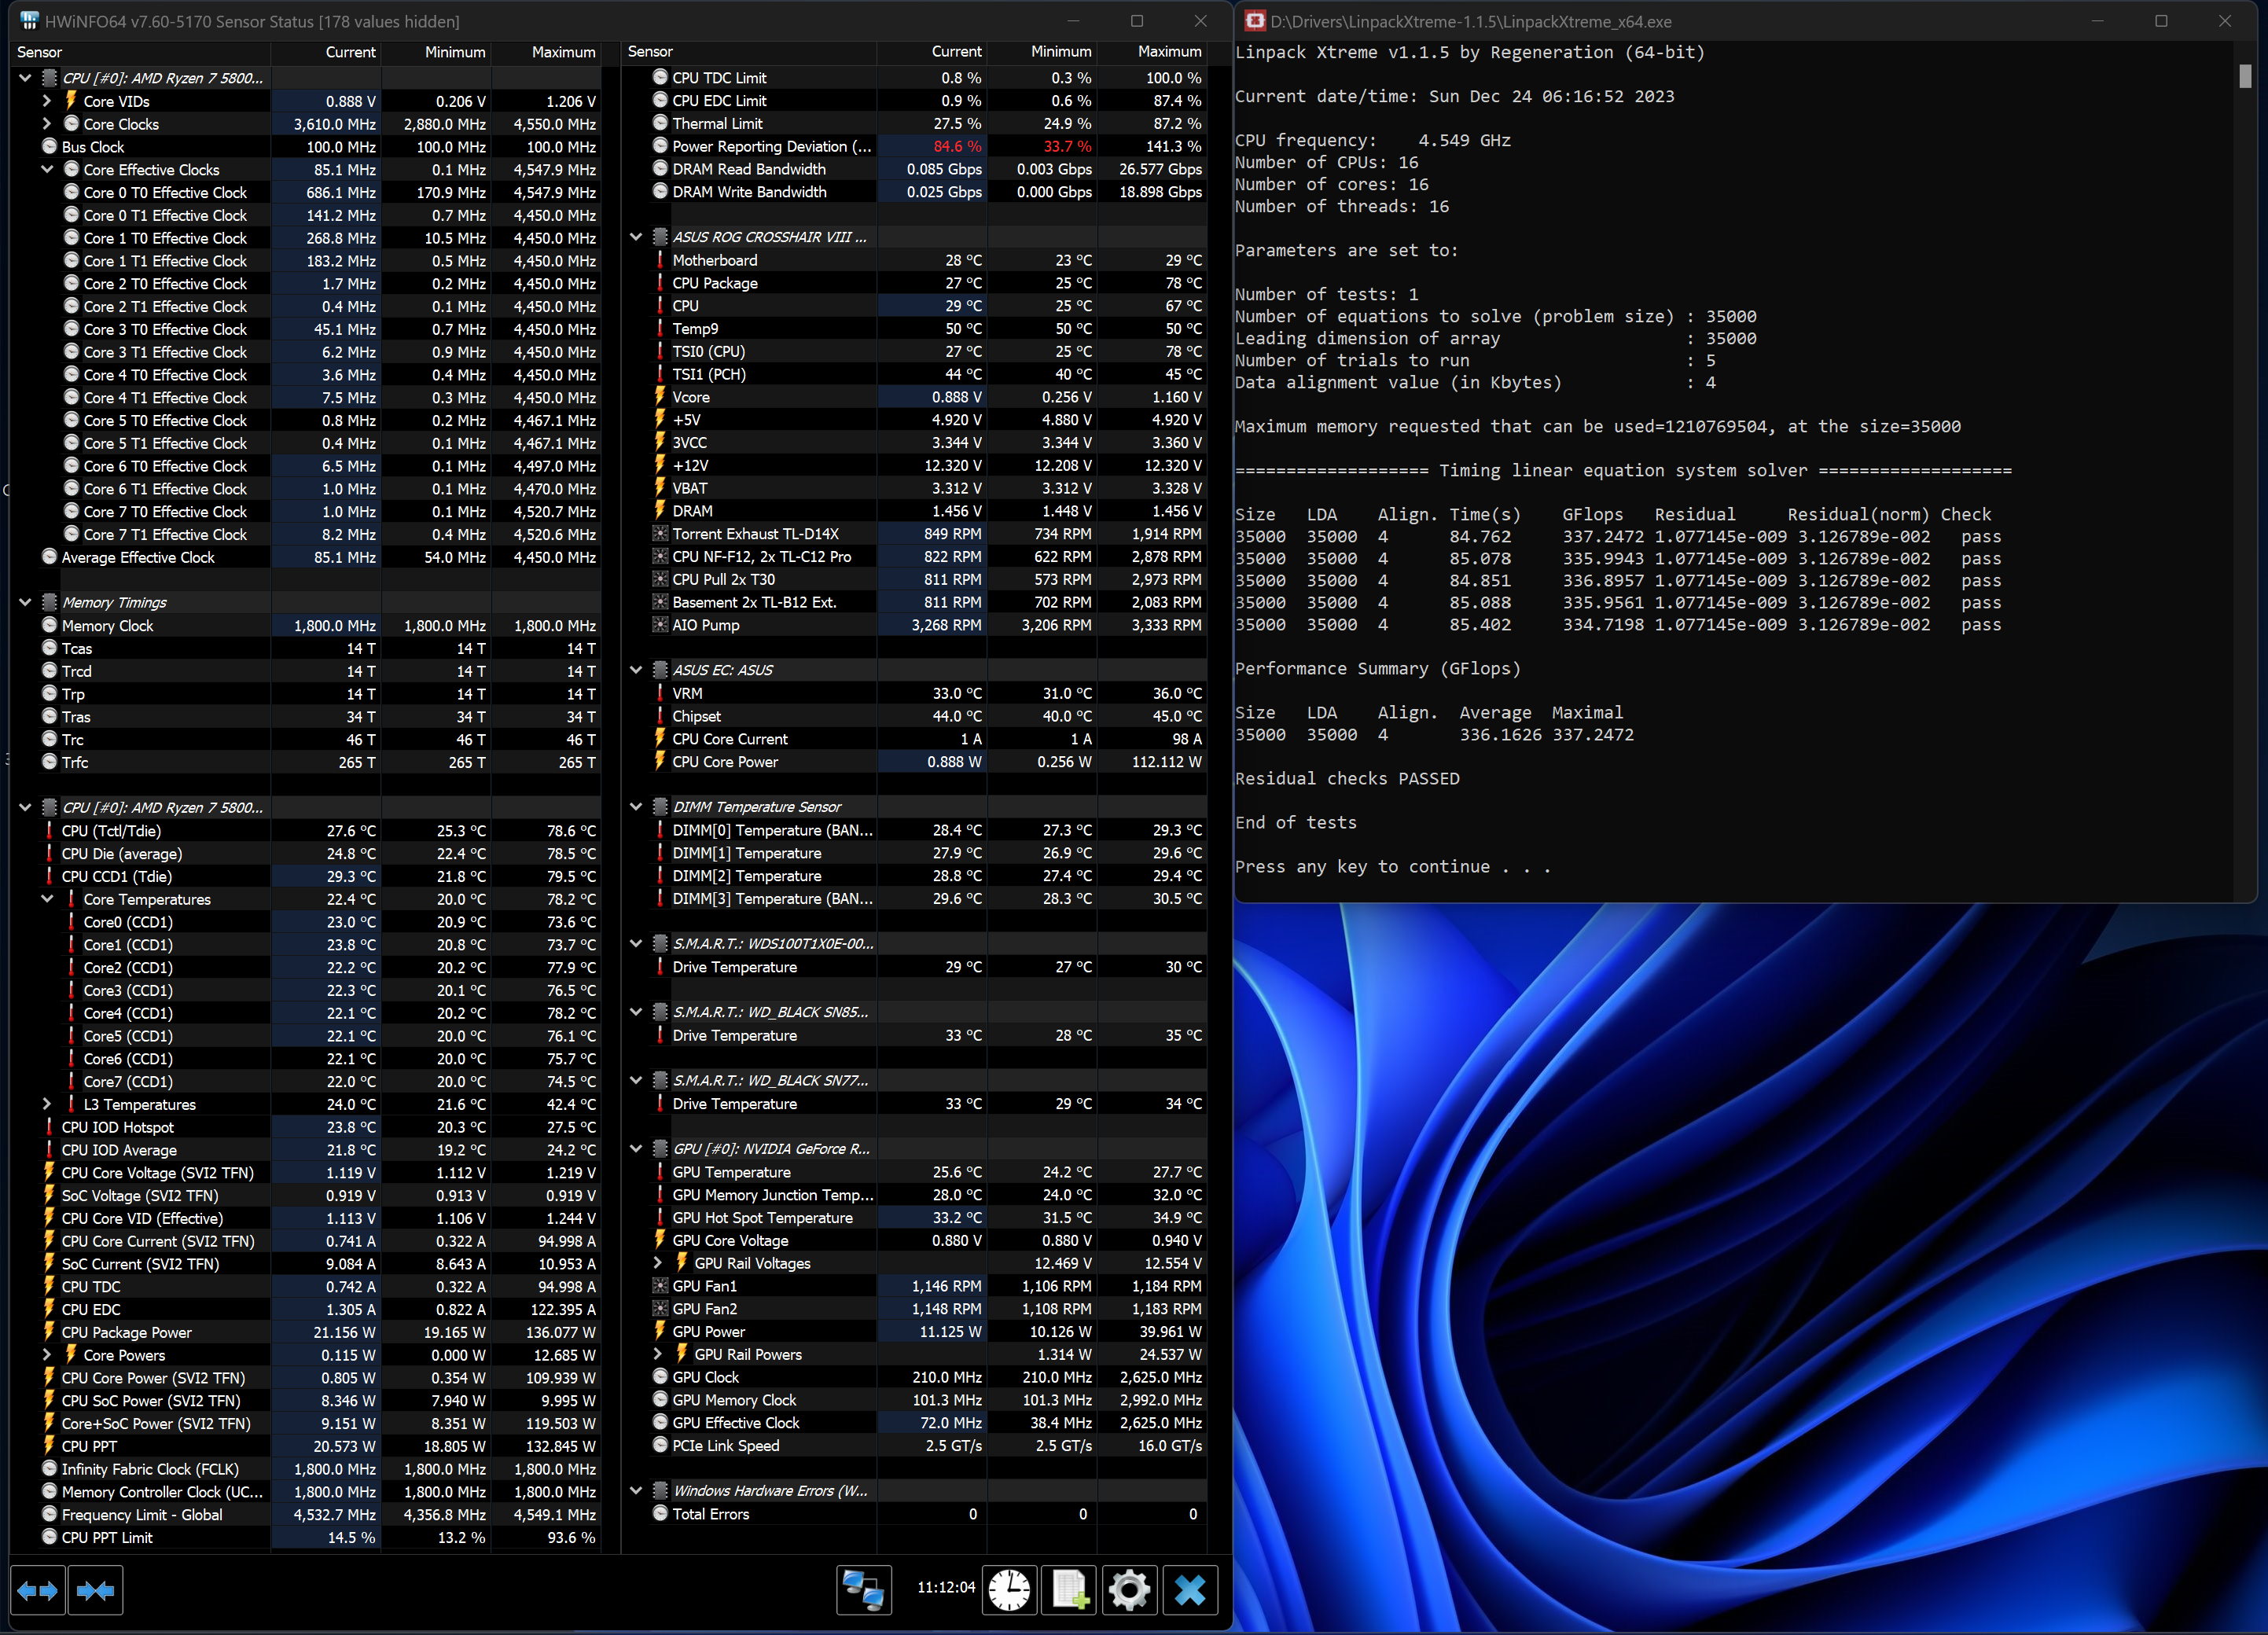Collapse the Windows Hardware Errors group
This screenshot has height=1635, width=2268.
point(636,1490)
